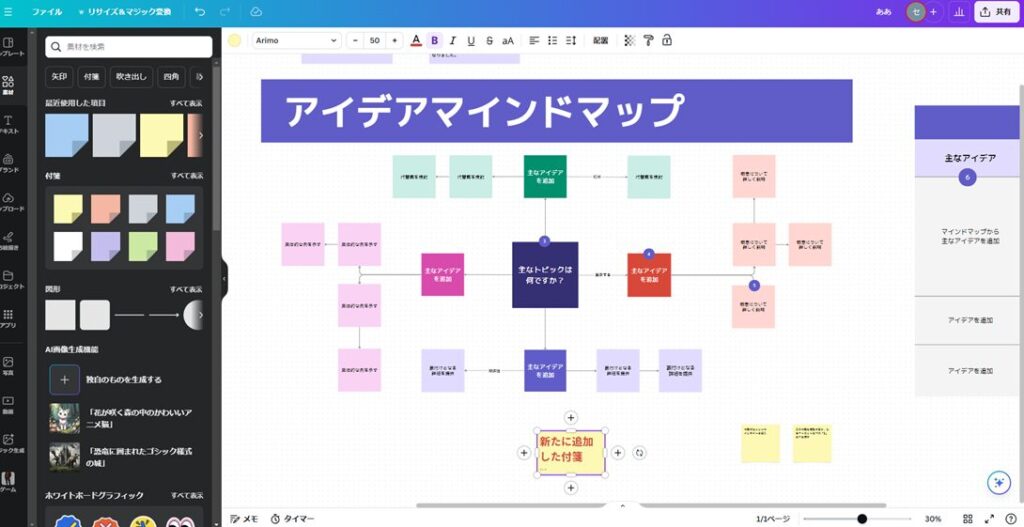
Task: Toggle underline formatting
Action: pos(470,41)
